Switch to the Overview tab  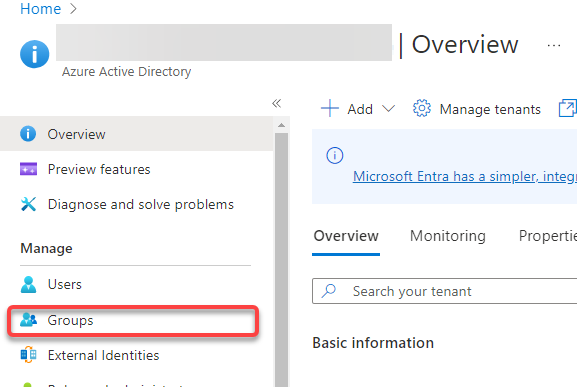[x=346, y=236]
